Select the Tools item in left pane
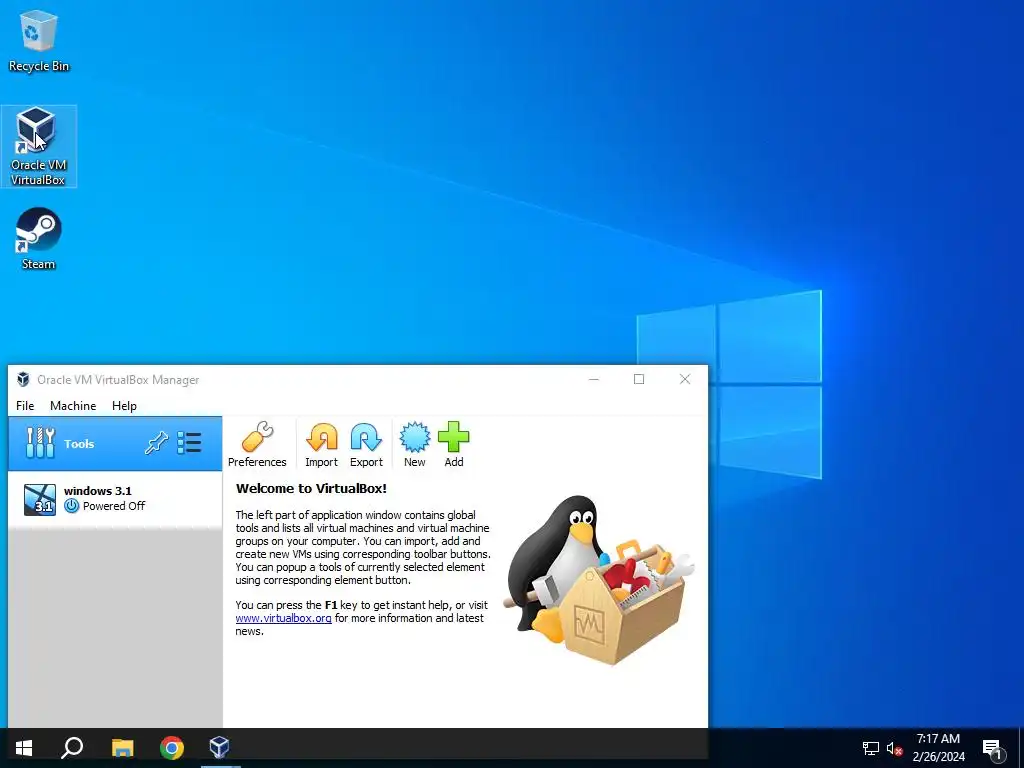Viewport: 1024px width, 768px height. (x=115, y=443)
